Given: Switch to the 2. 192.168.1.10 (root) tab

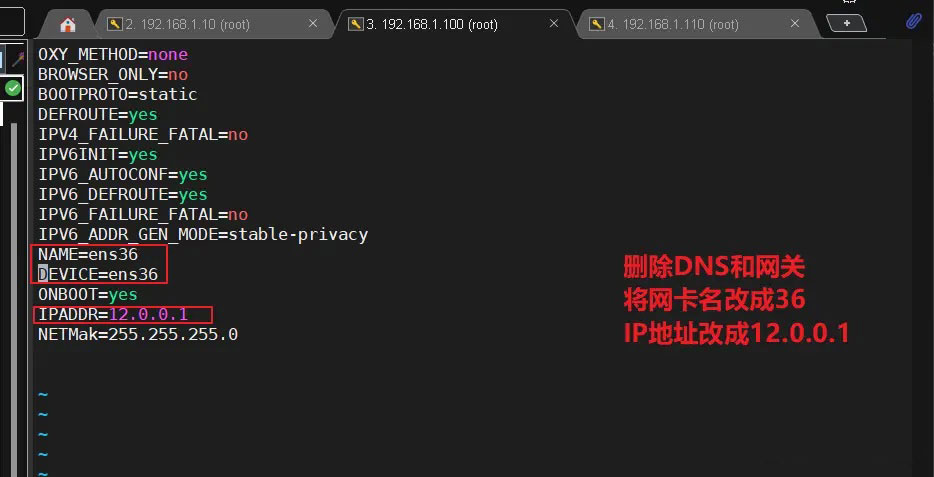Looking at the screenshot, I should (187, 24).
